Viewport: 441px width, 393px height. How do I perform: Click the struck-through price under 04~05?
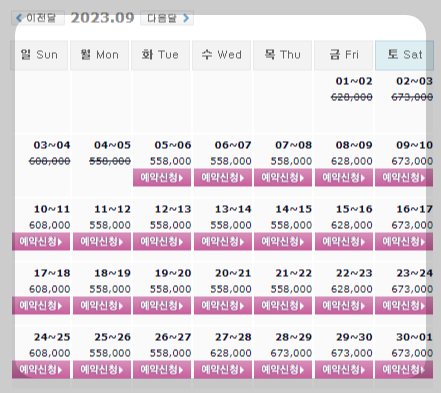click(x=110, y=161)
